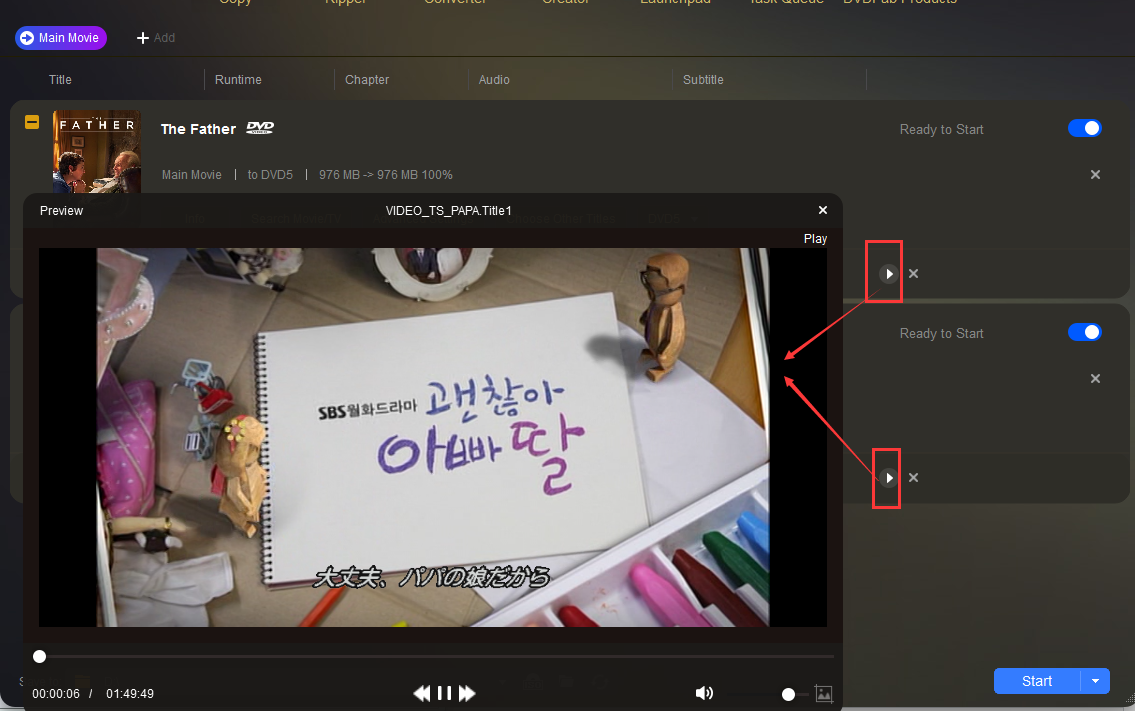Viewport: 1135px width, 711px height.
Task: Open the Start button dropdown arrow
Action: [1095, 681]
